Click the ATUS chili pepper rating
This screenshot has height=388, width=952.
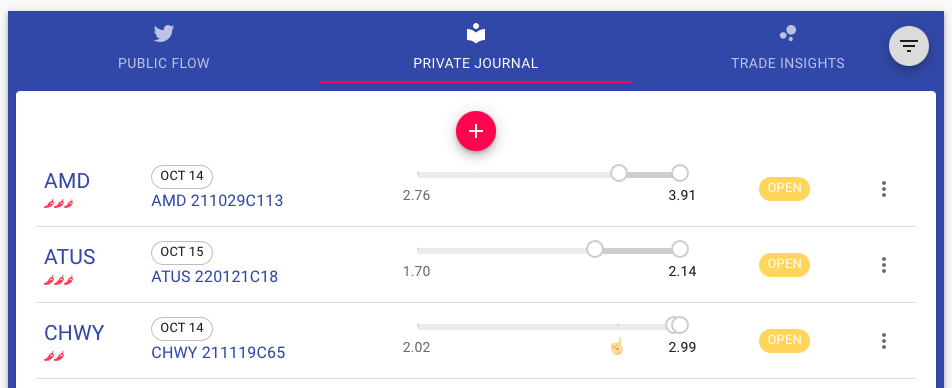point(59,280)
